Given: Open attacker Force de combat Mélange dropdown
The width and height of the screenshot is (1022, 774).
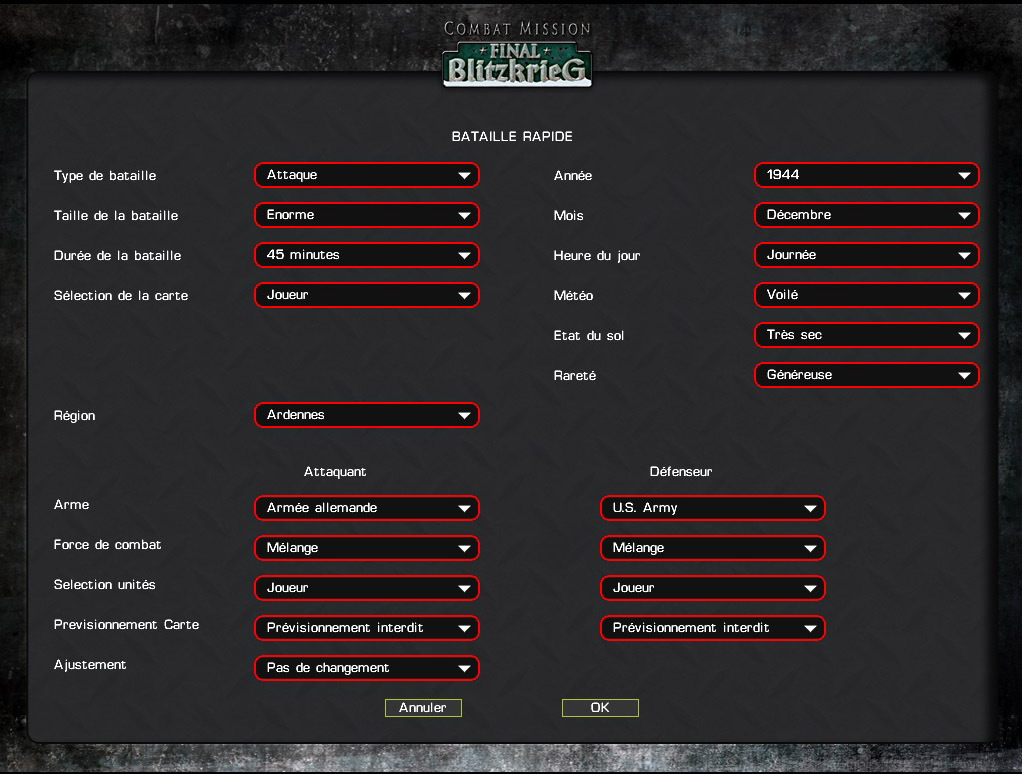Looking at the screenshot, I should coord(367,548).
